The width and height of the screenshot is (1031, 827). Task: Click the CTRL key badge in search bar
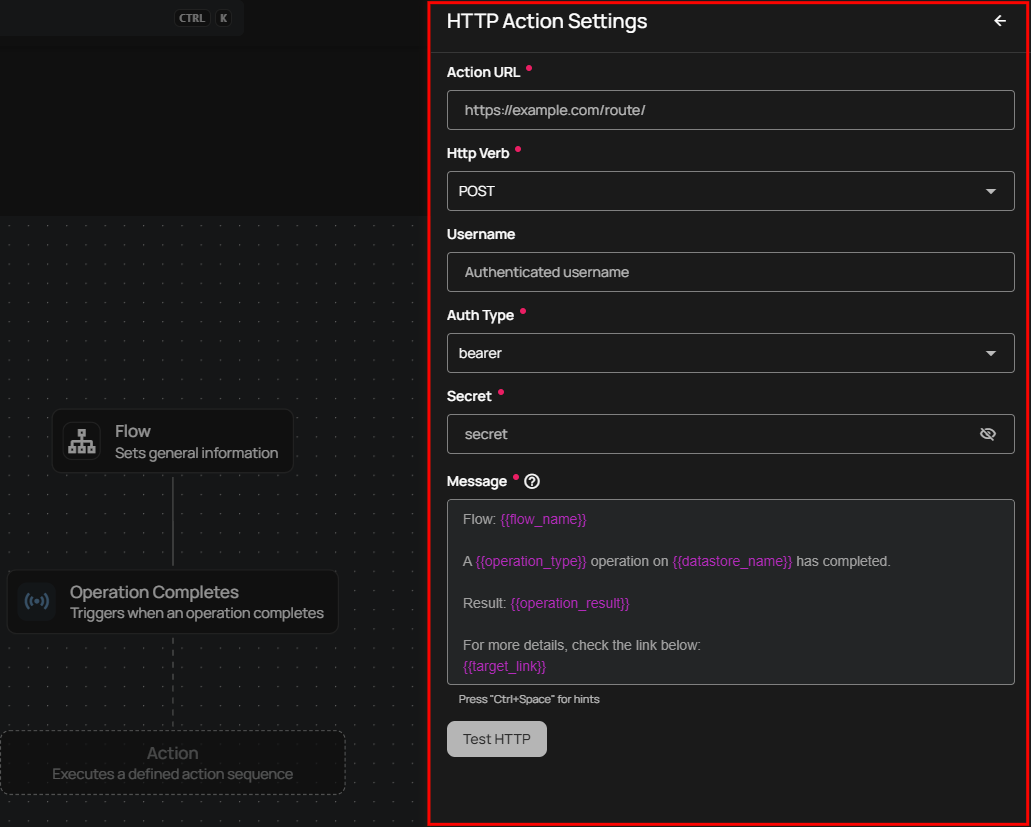click(x=191, y=18)
